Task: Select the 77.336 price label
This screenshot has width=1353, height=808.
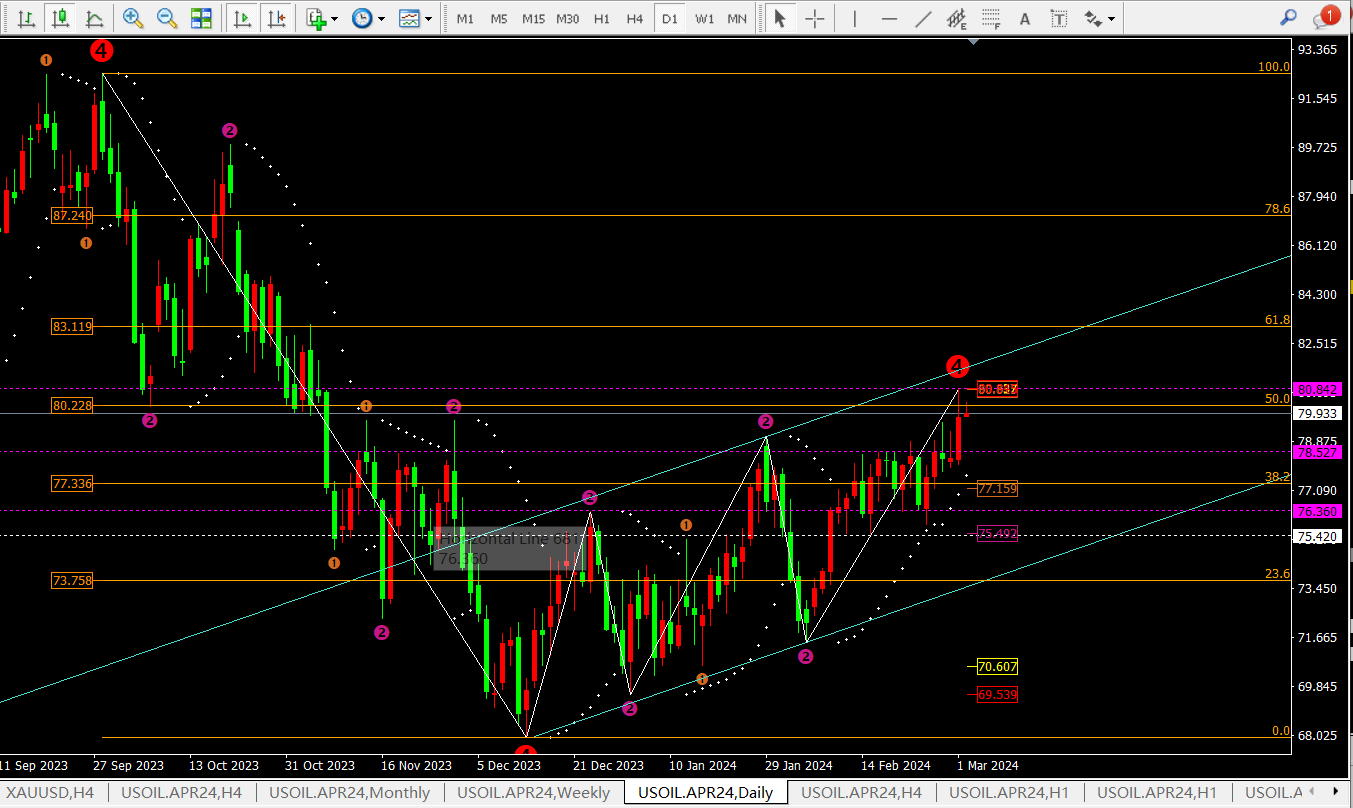Action: [72, 483]
